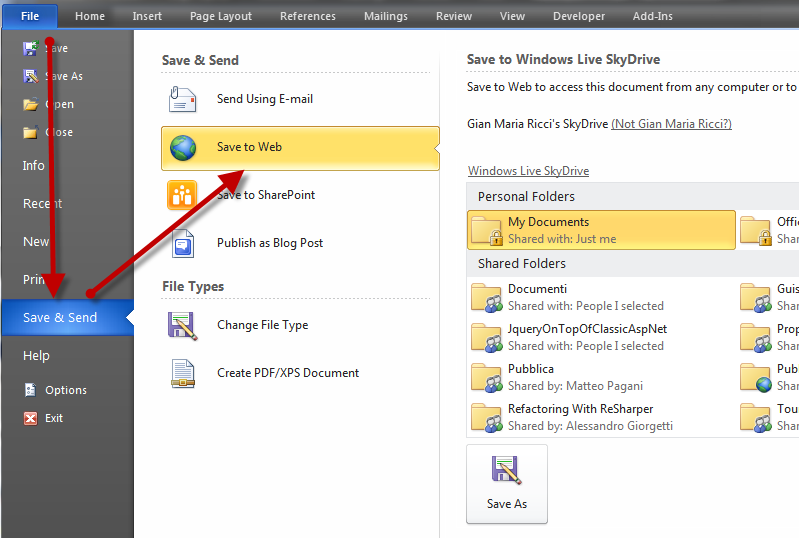Choose Save to SharePoint option
Image resolution: width=799 pixels, height=538 pixels.
point(300,195)
